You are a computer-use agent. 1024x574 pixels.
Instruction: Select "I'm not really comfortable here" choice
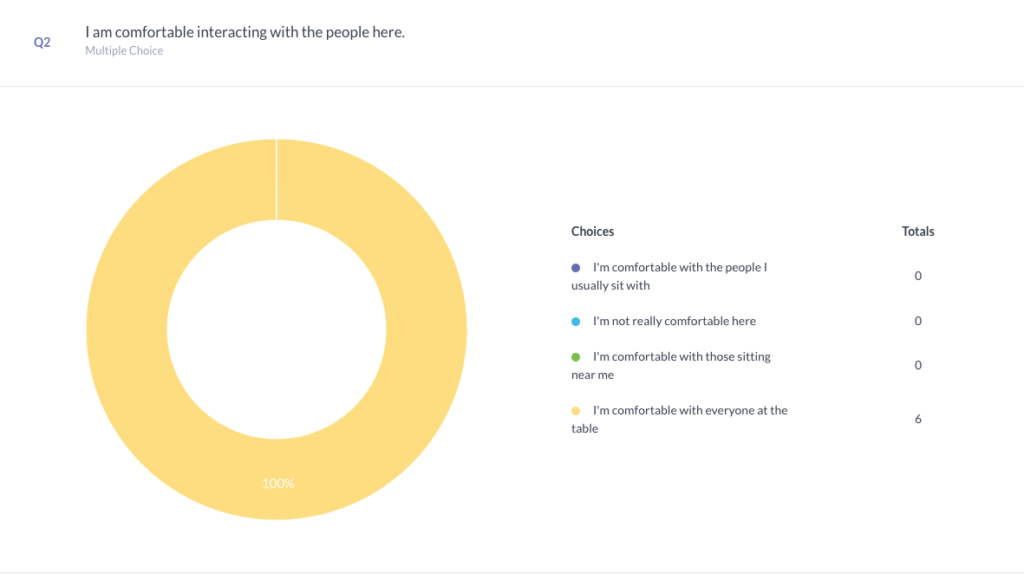[x=674, y=321]
